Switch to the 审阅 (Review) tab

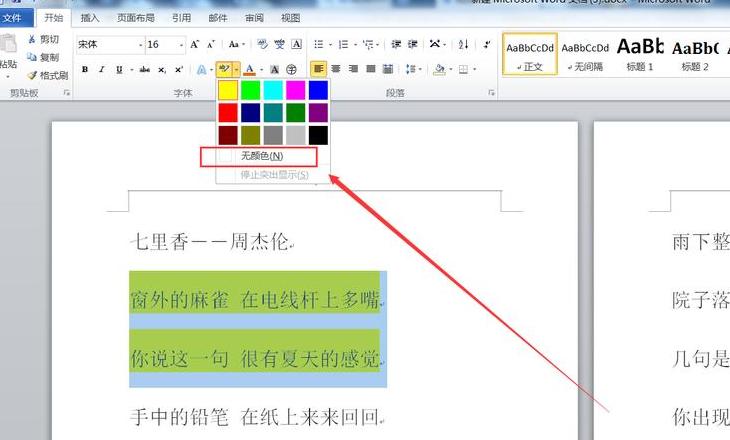click(x=254, y=18)
